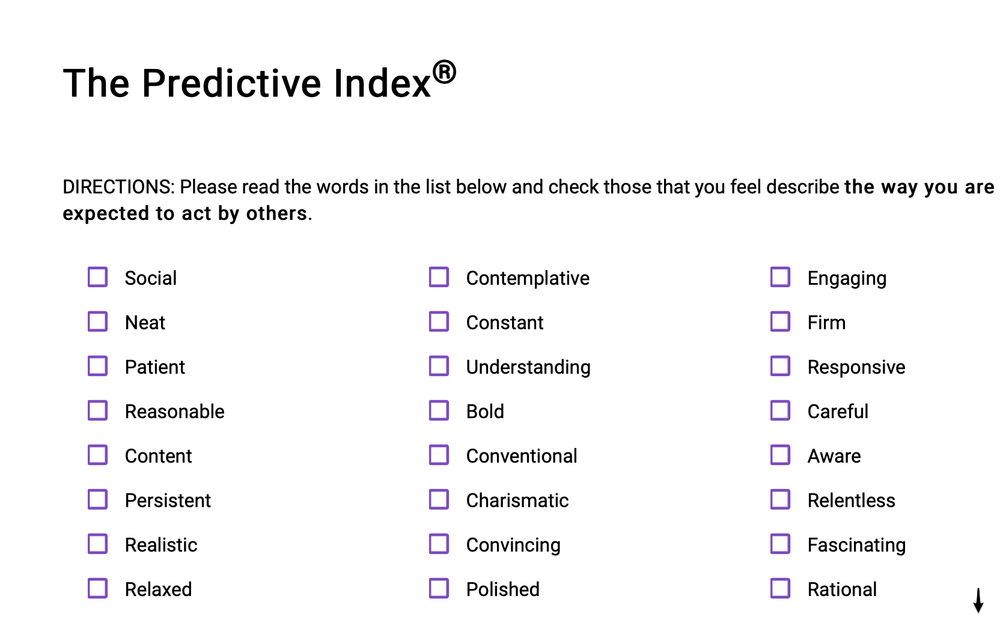Tick the Polished checkbox
The width and height of the screenshot is (1000, 620).
point(439,588)
